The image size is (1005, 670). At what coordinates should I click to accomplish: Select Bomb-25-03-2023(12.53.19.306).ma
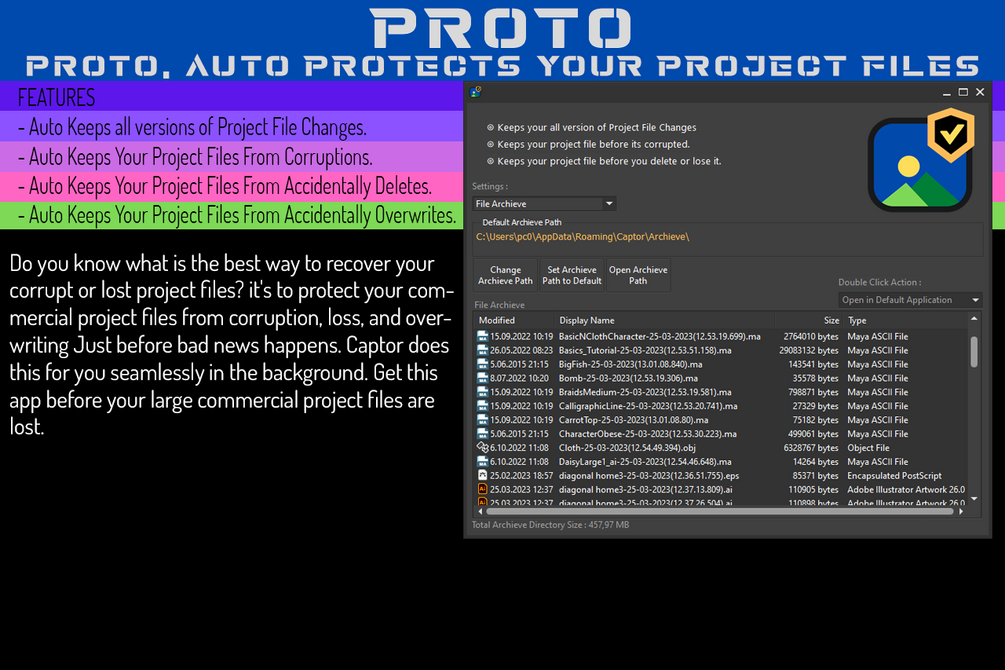pos(628,378)
